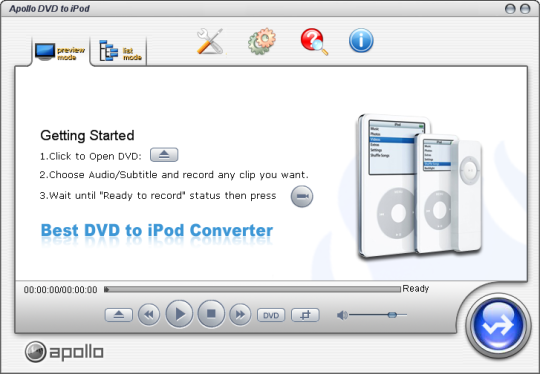
Task: Click the rewind button
Action: (x=149, y=314)
